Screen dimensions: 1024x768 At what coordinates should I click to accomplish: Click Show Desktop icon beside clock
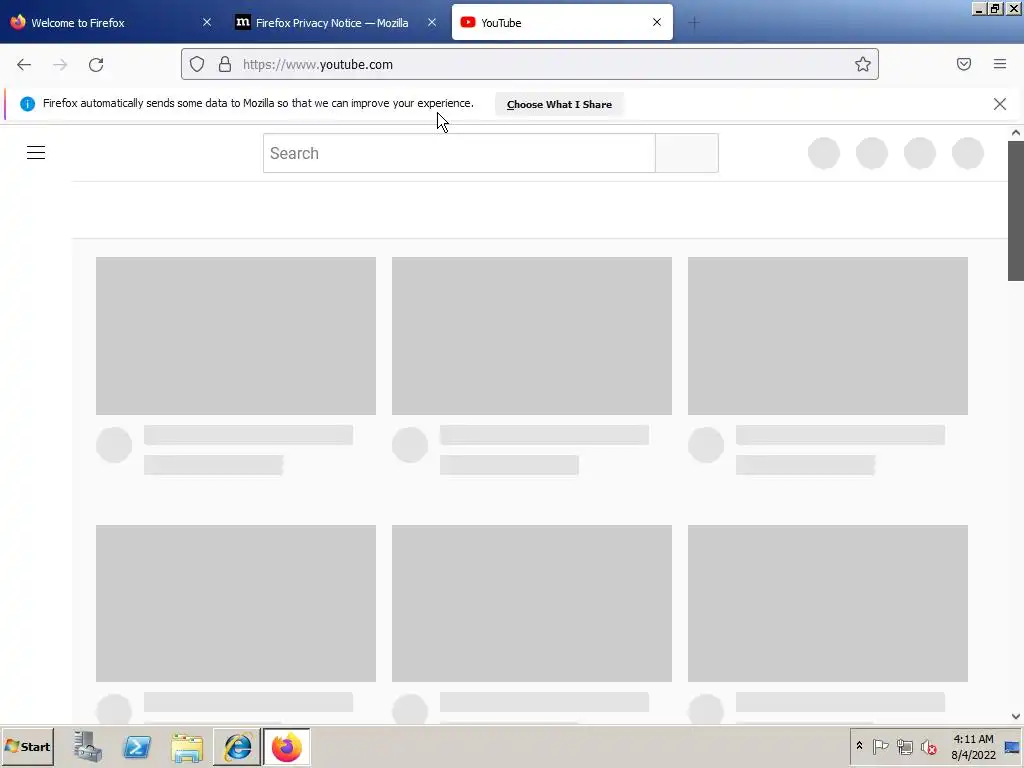coord(1012,746)
